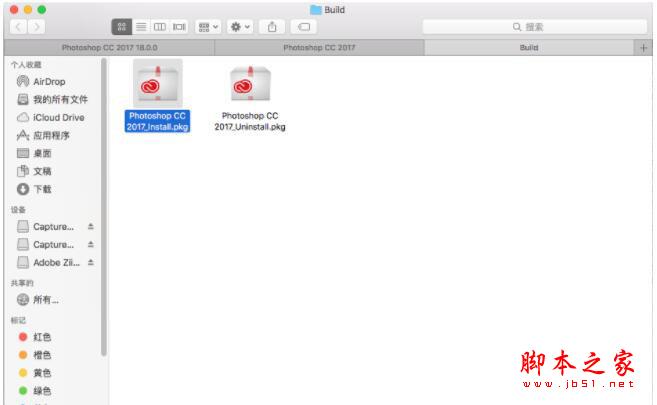Image resolution: width=657 pixels, height=405 pixels.
Task: Select the Build tab
Action: (x=529, y=47)
